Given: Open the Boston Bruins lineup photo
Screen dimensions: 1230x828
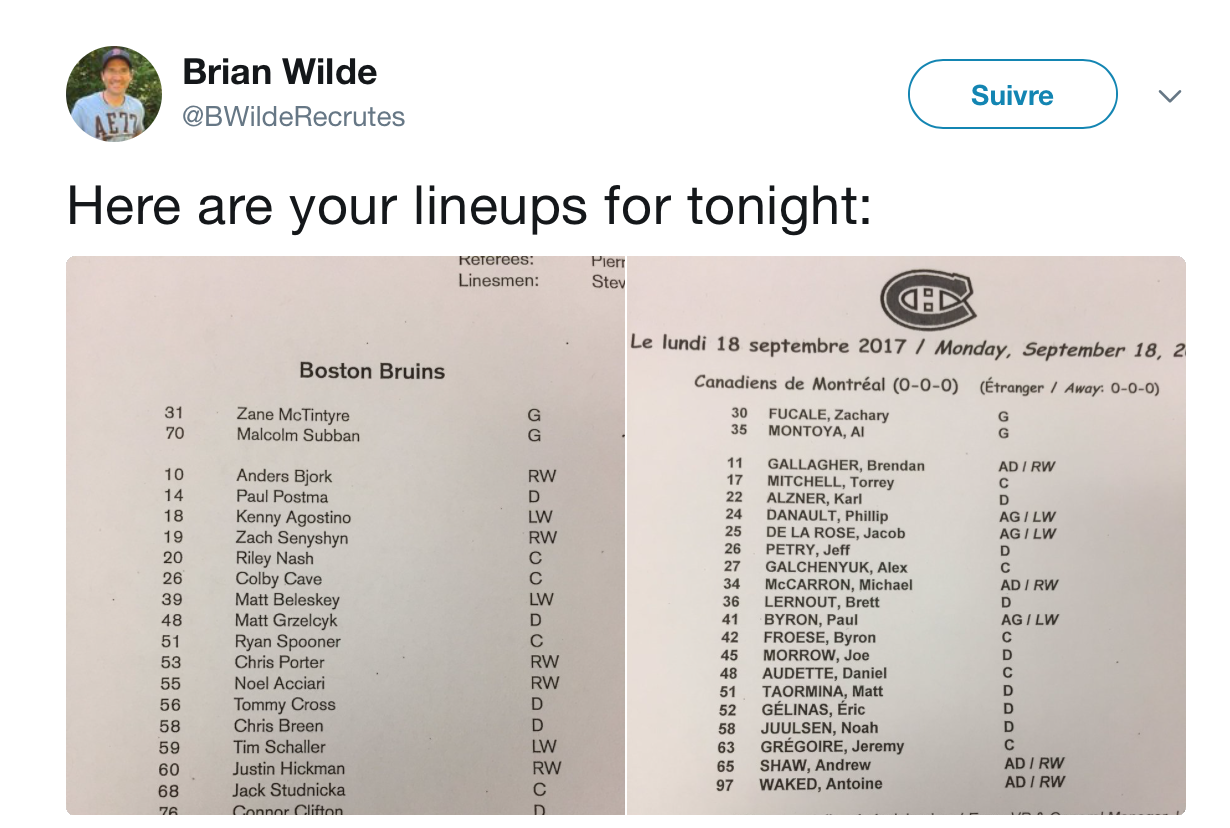Looking at the screenshot, I should [x=346, y=536].
